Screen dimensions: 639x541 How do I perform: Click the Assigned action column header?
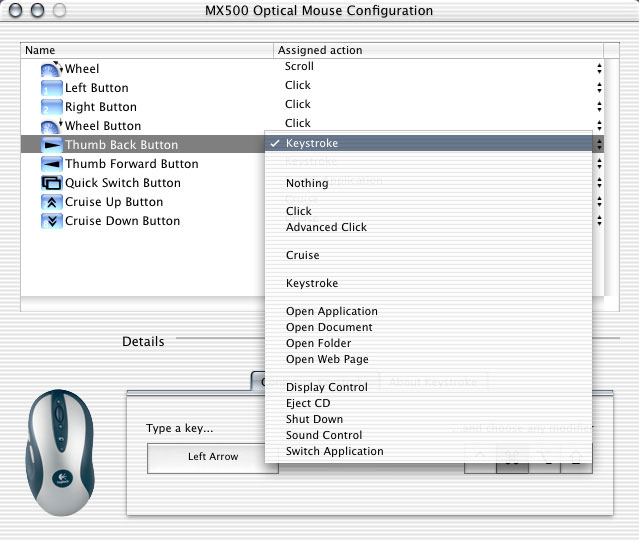[x=438, y=50]
